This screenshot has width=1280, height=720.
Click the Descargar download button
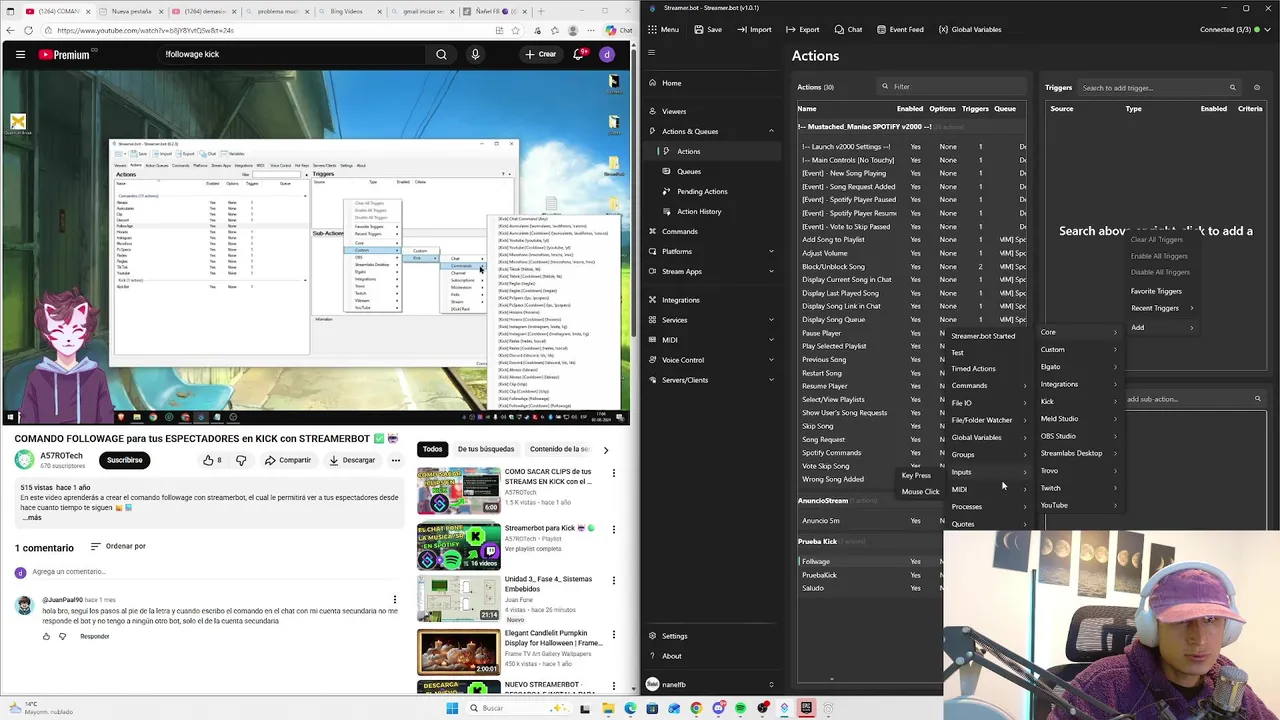(x=352, y=460)
